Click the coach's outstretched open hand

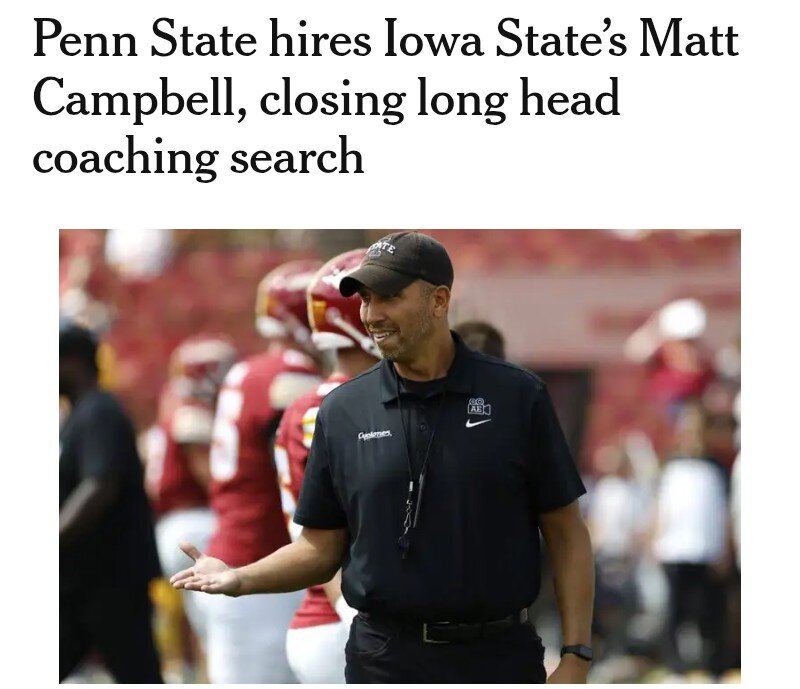point(203,571)
